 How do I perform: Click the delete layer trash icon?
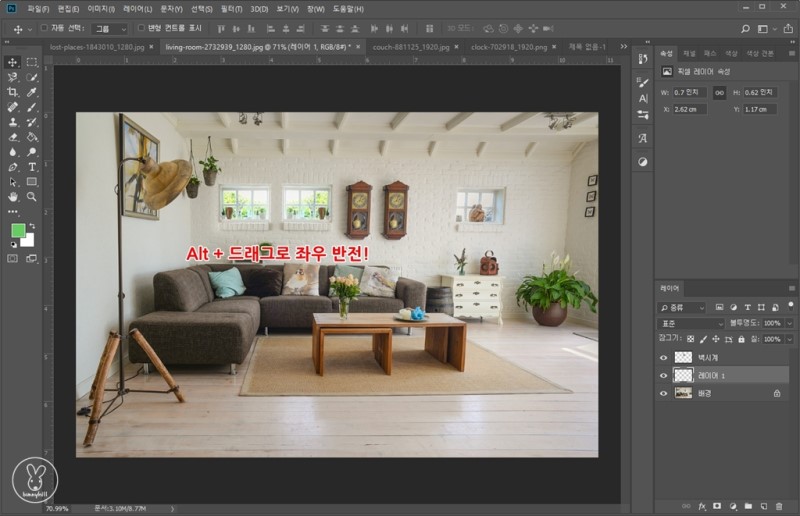point(780,507)
